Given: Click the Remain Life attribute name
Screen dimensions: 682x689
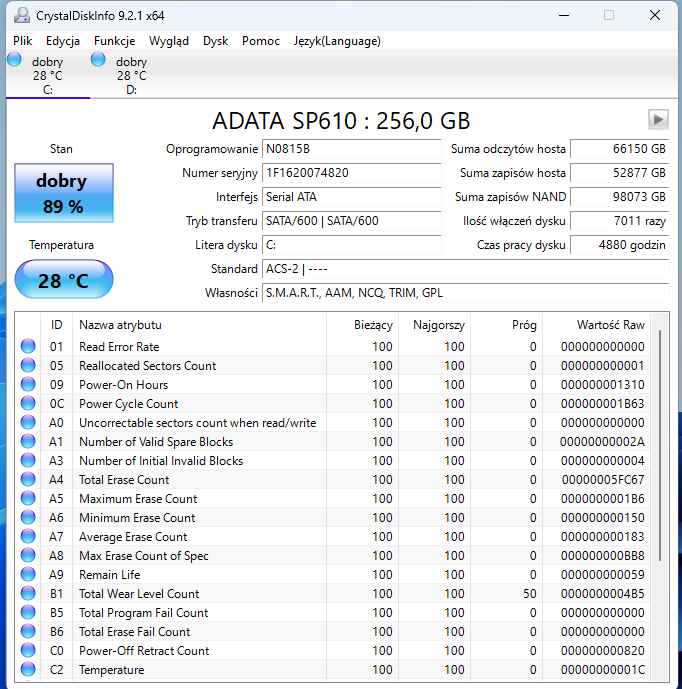Looking at the screenshot, I should click(109, 575).
